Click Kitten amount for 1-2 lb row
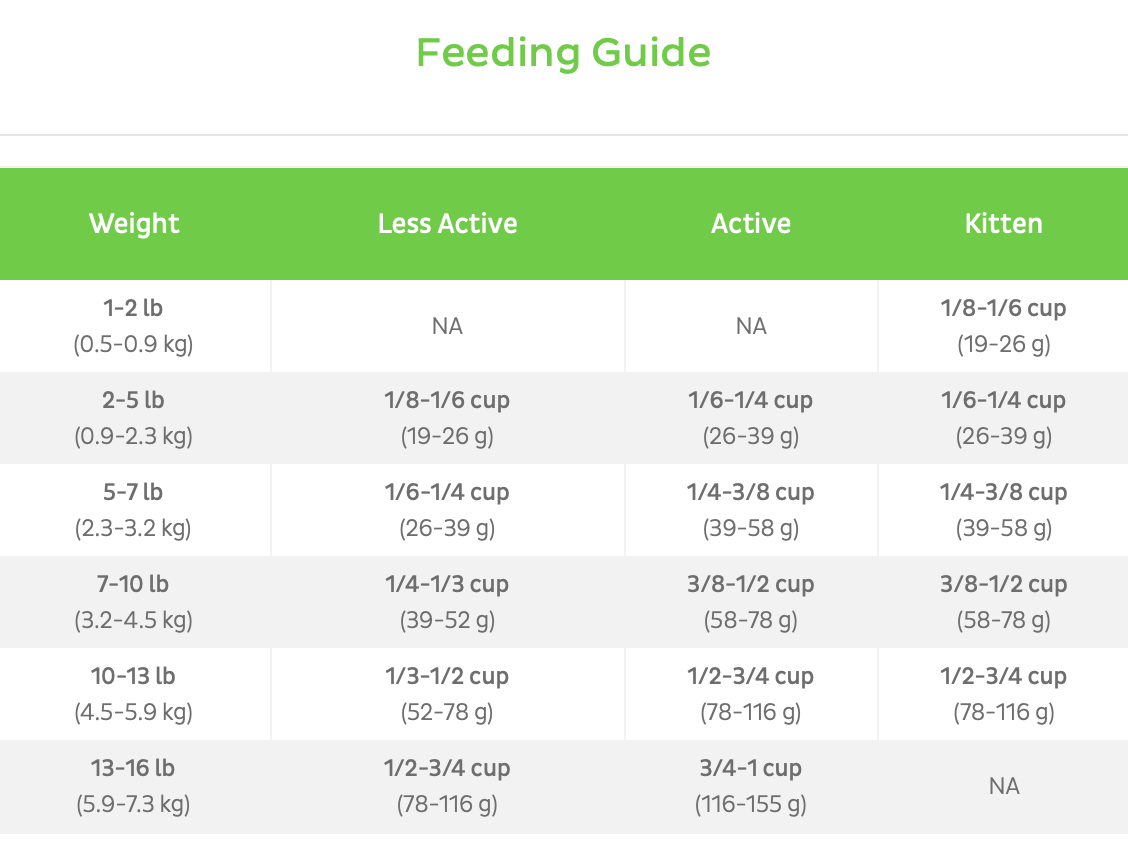The height and width of the screenshot is (866, 1128). [1003, 326]
